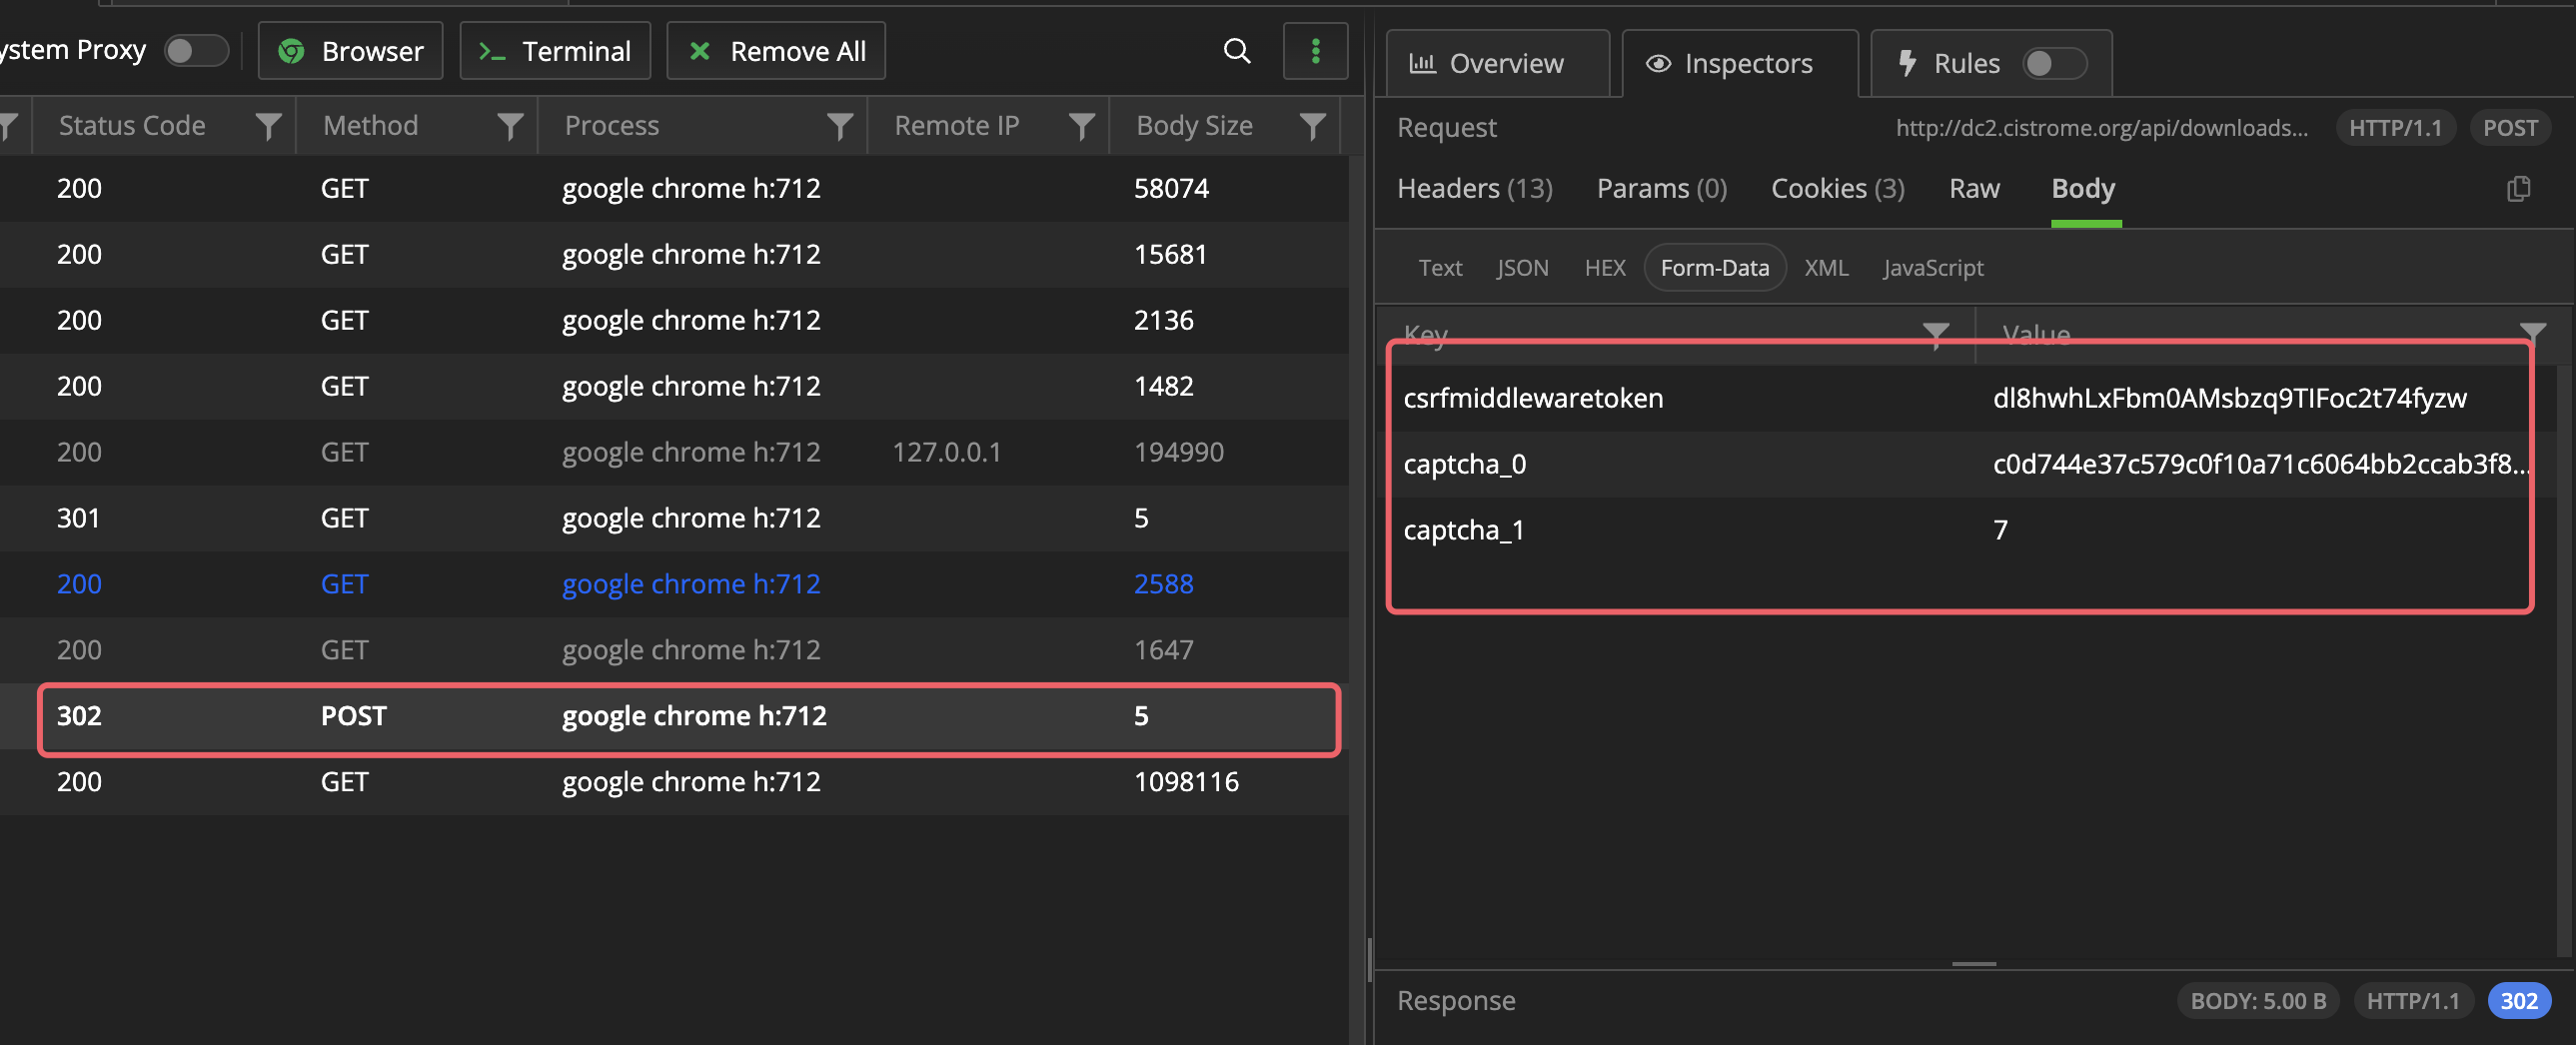This screenshot has width=2576, height=1045.
Task: Switch to the Overview tab
Action: [1497, 64]
